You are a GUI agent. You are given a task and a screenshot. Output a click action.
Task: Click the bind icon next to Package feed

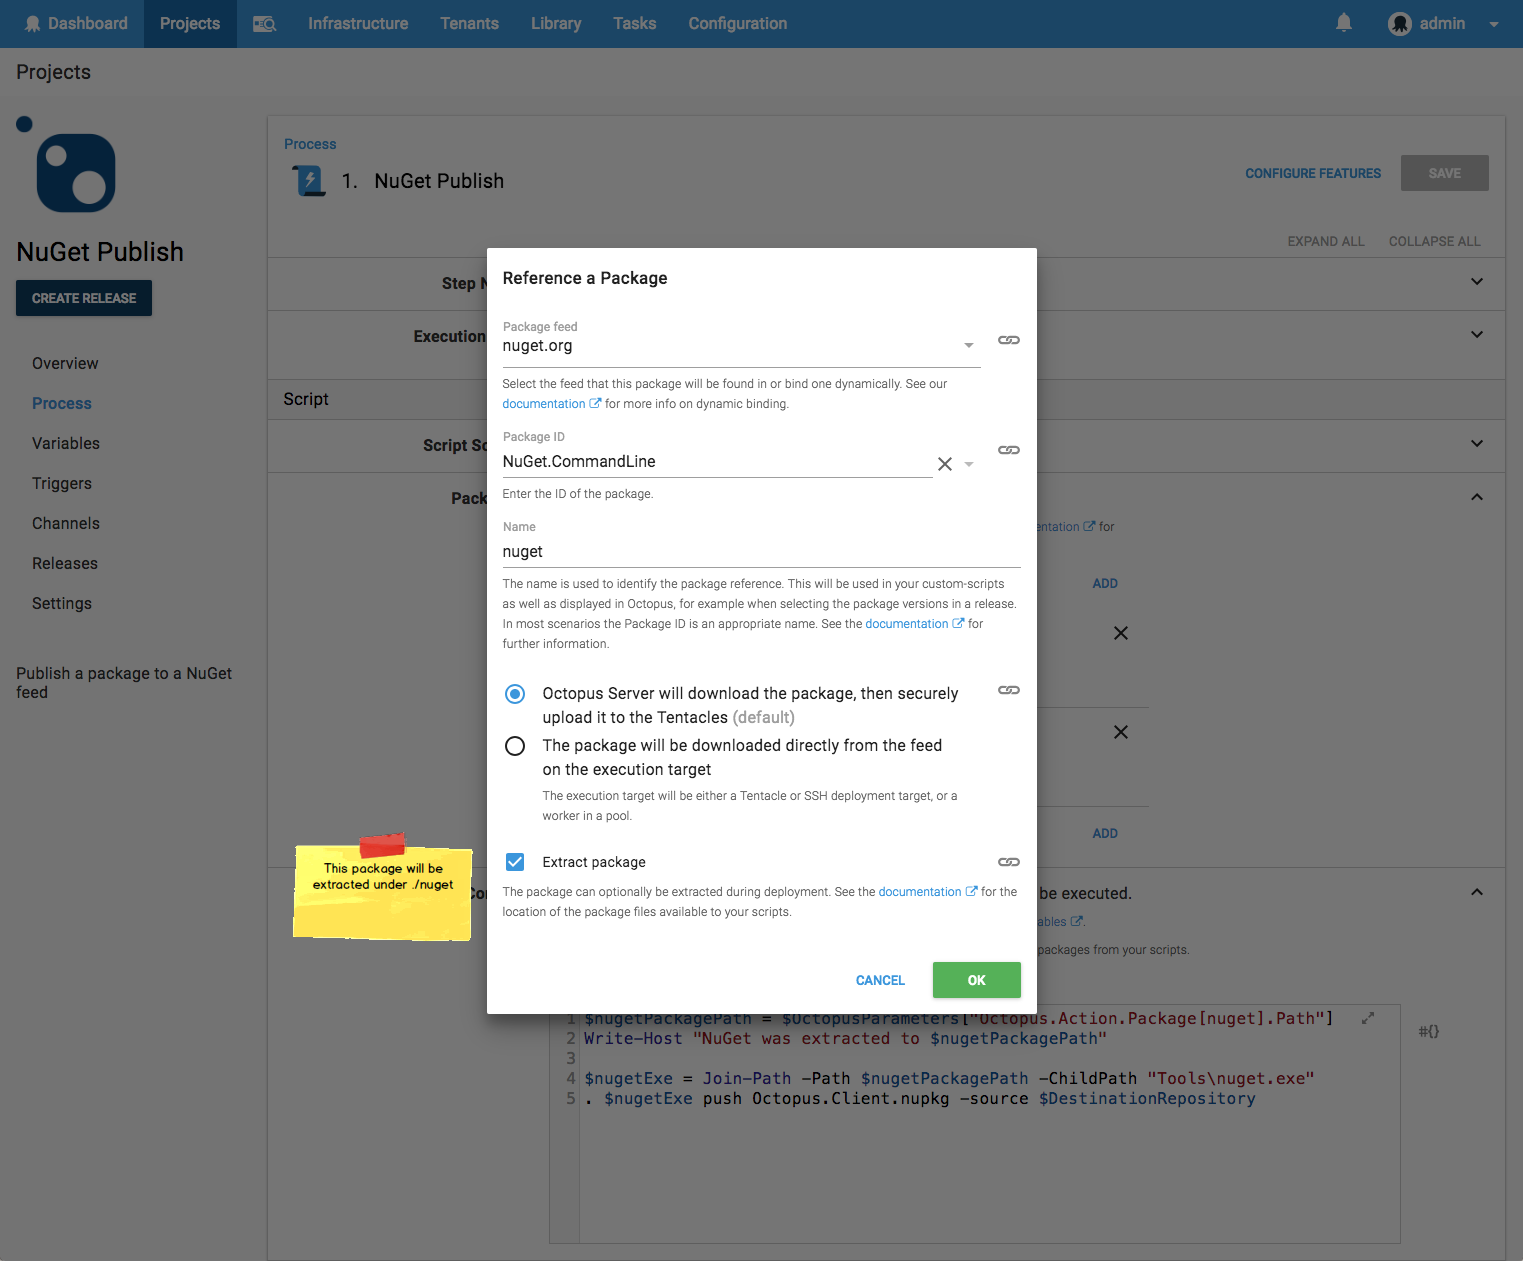[1008, 340]
